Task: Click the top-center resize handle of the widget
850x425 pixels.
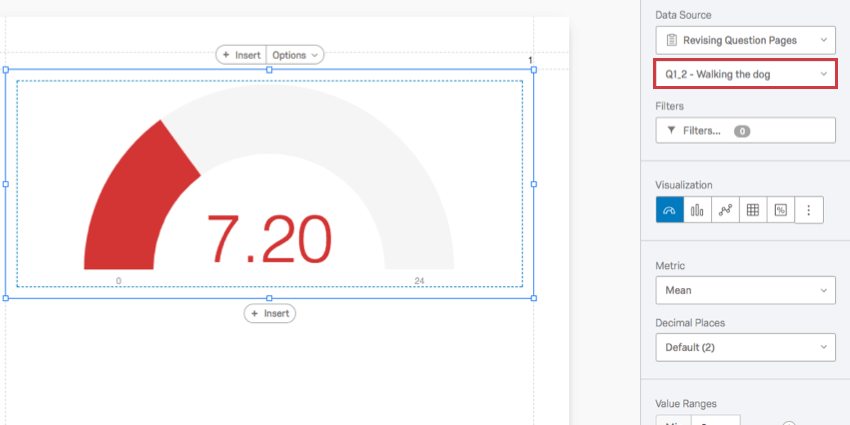Action: click(x=269, y=70)
